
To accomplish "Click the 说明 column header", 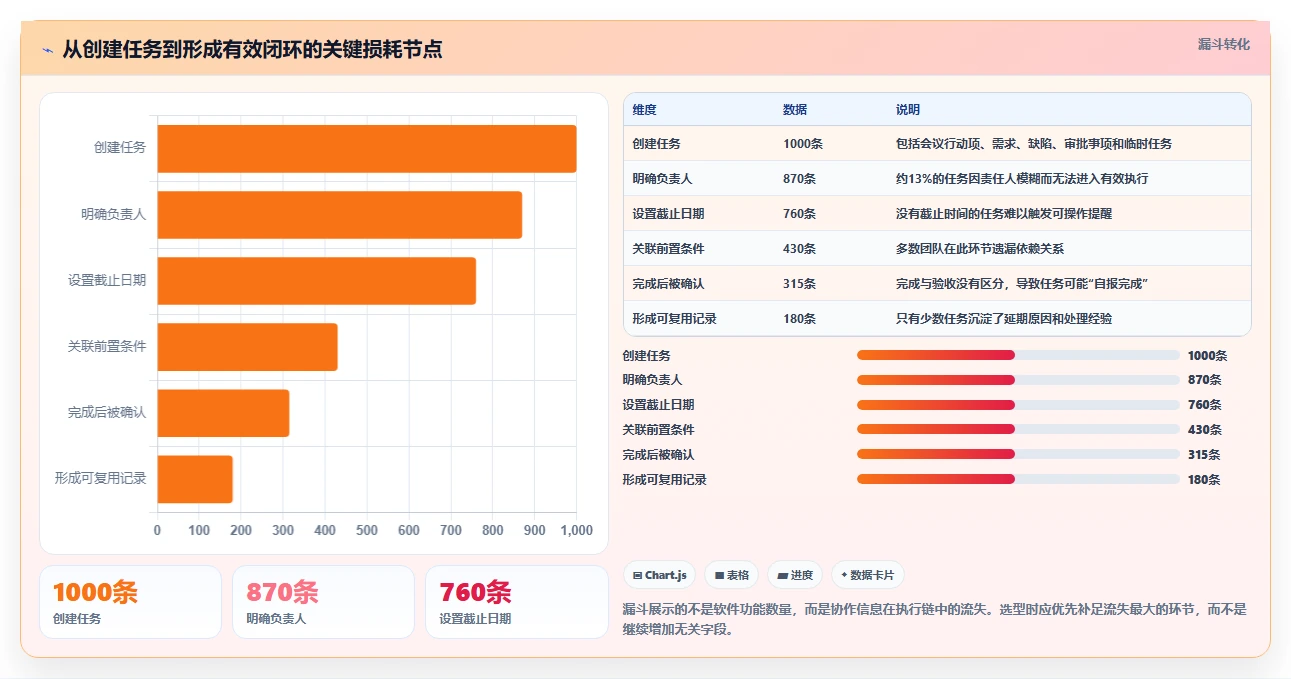I will pos(908,109).
